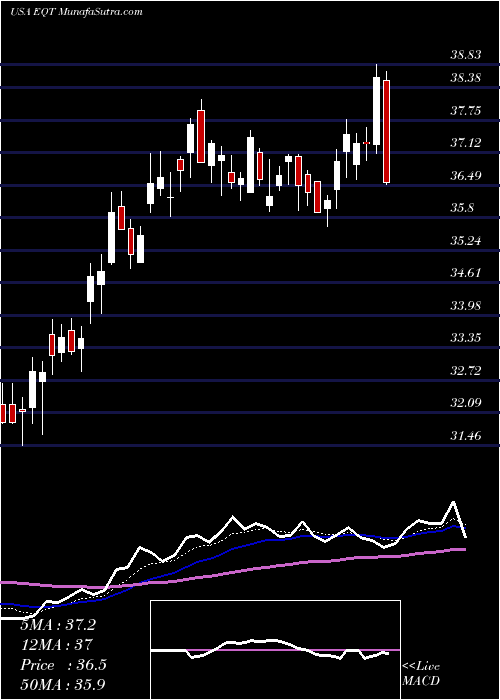
Task: Click inside the MACD inset chart box
Action: point(275,650)
